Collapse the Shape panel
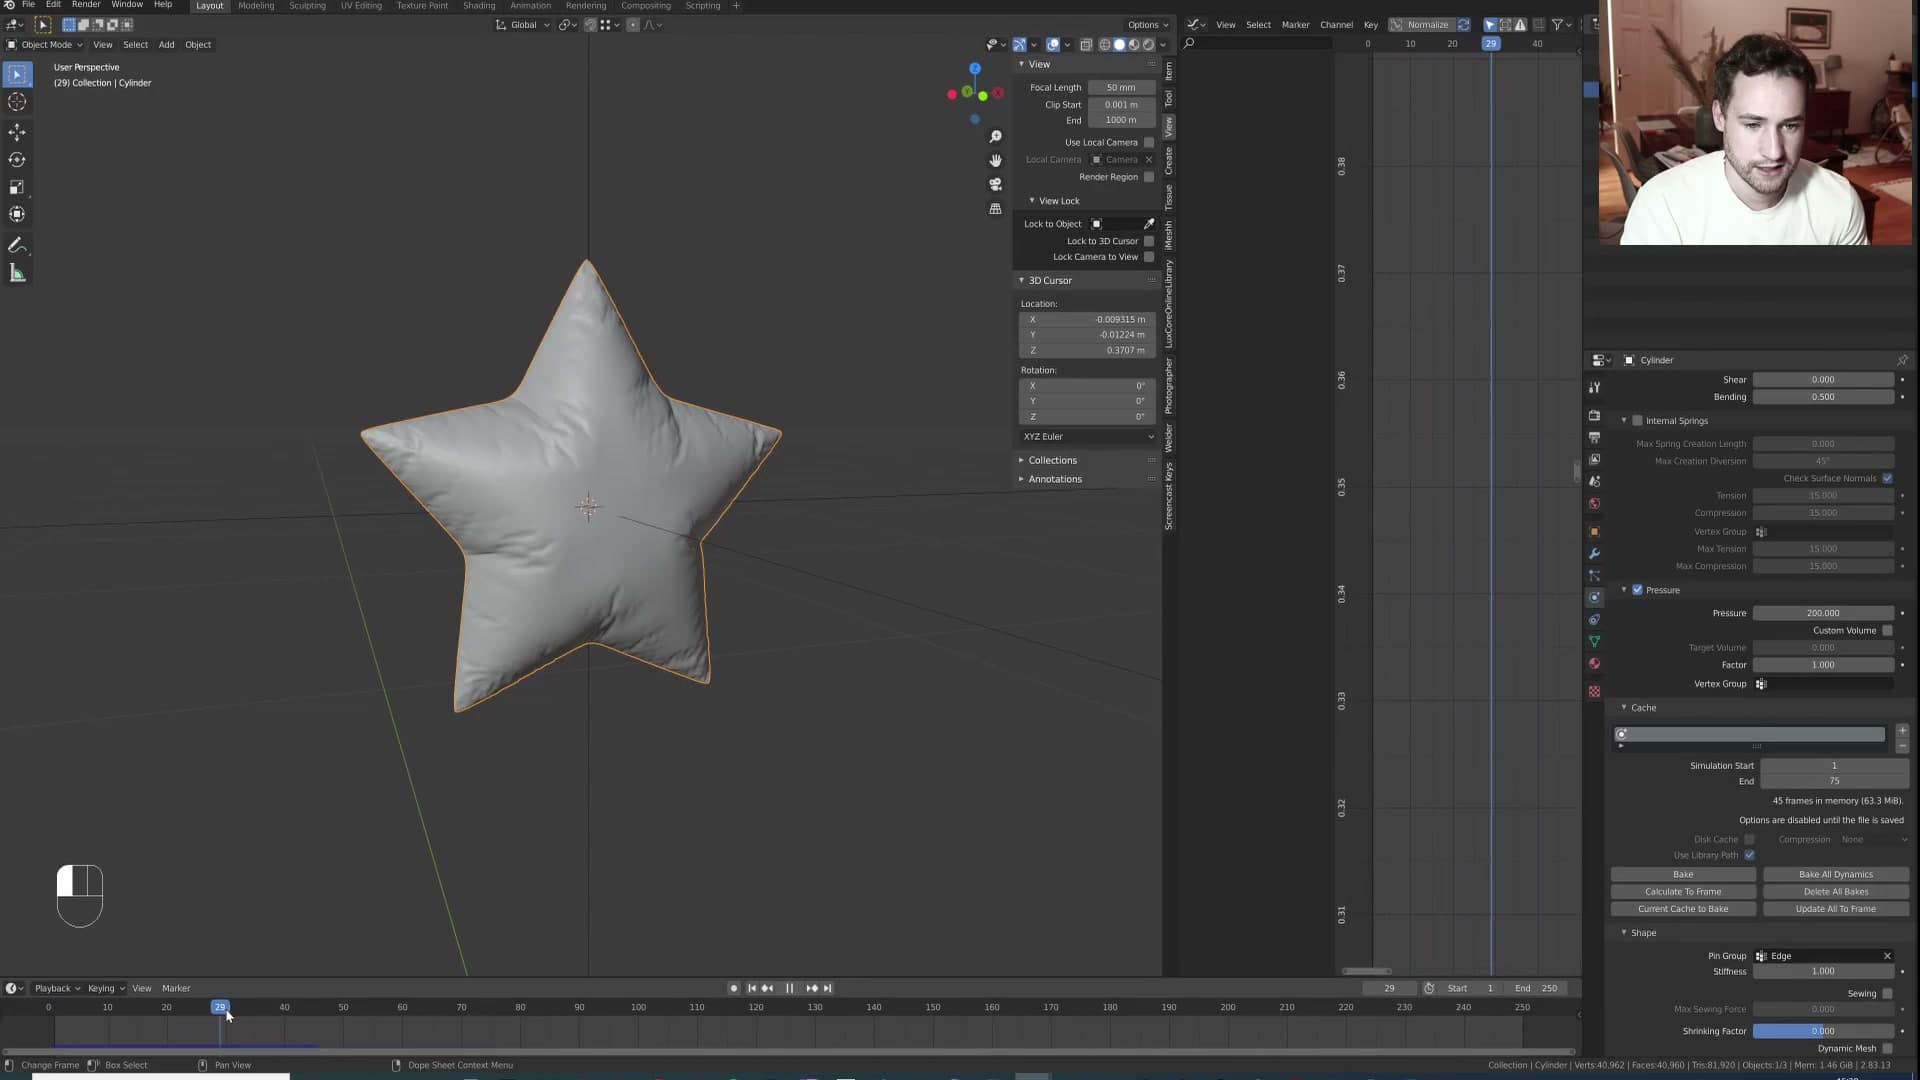Image resolution: width=1920 pixels, height=1080 pixels. (x=1642, y=933)
